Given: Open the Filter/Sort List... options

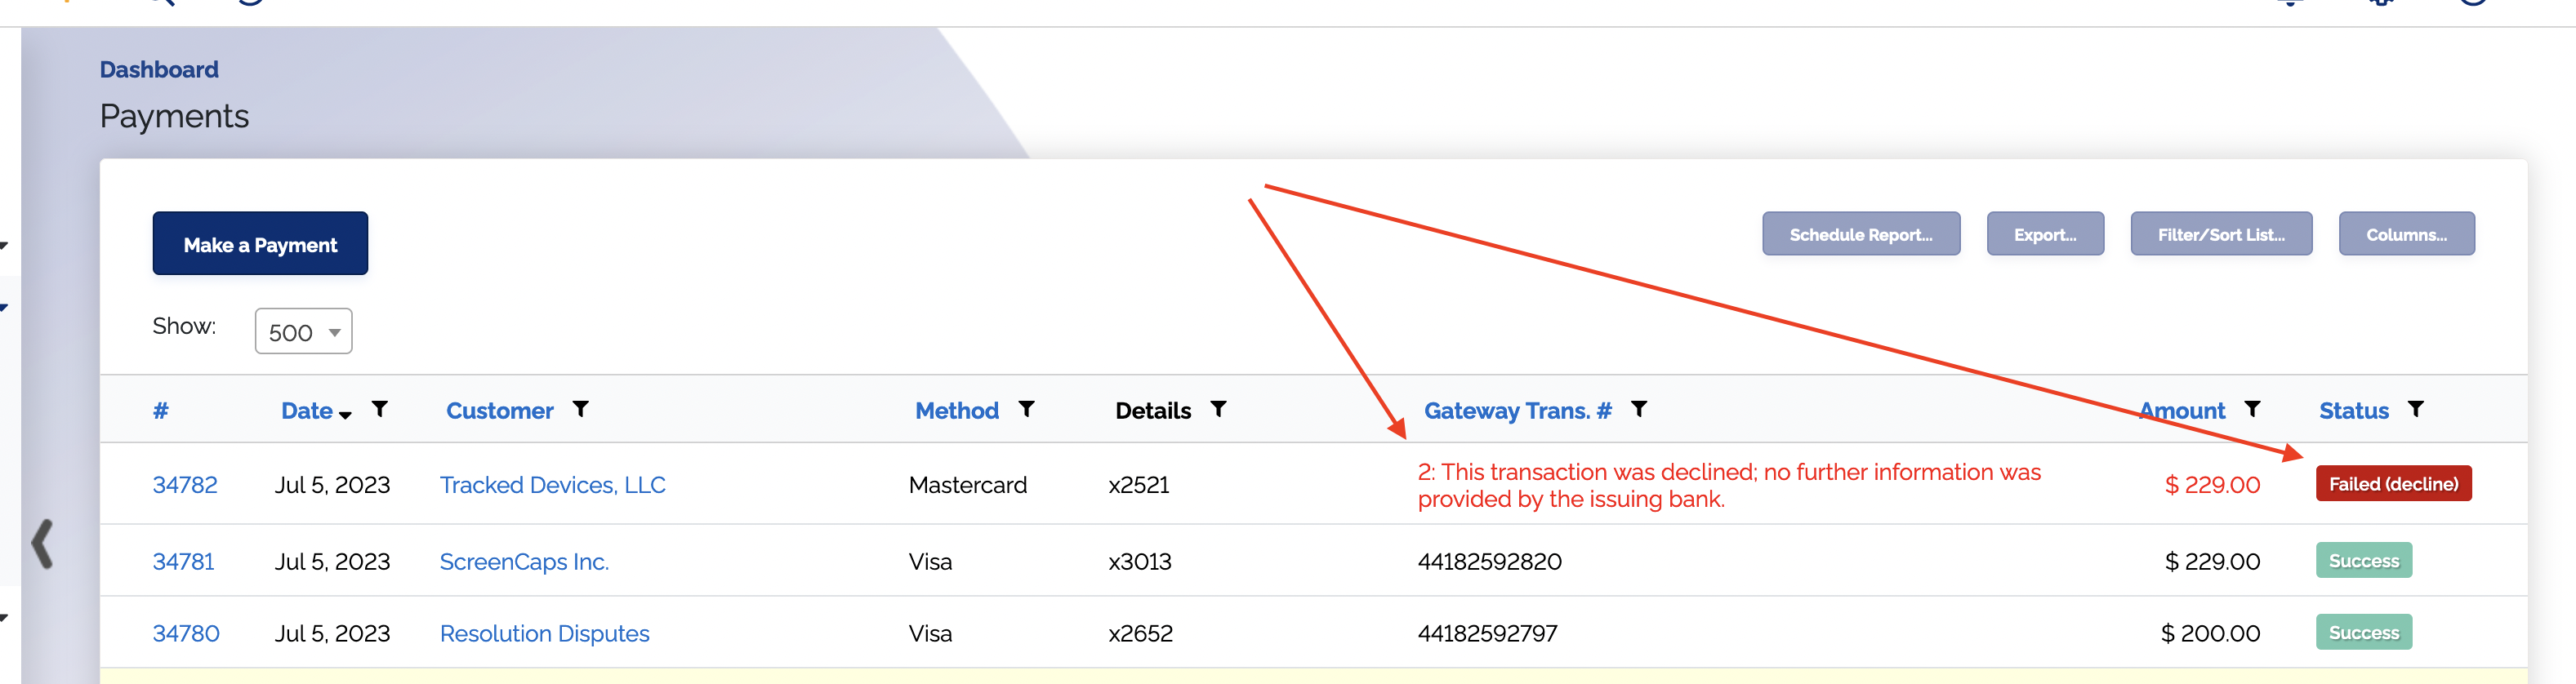Looking at the screenshot, I should [2220, 234].
